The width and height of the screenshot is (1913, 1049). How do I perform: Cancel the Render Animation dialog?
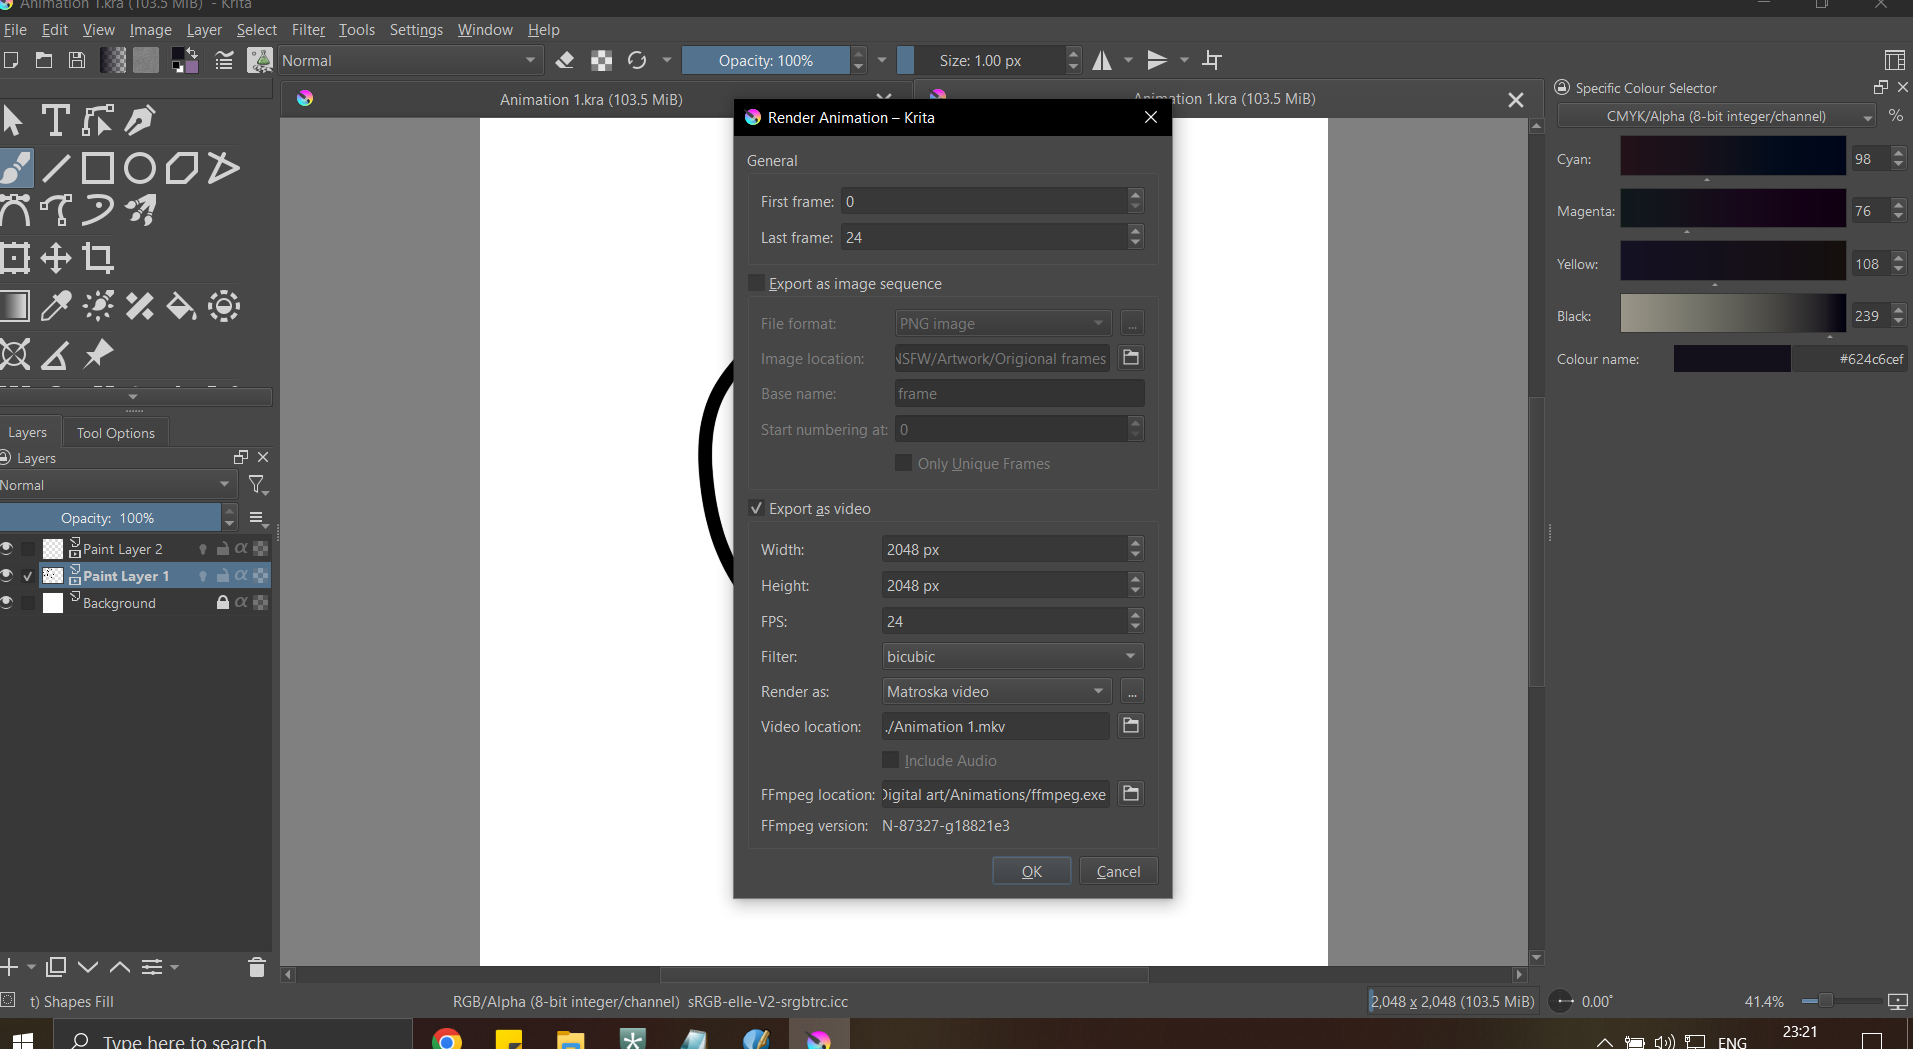(1118, 871)
